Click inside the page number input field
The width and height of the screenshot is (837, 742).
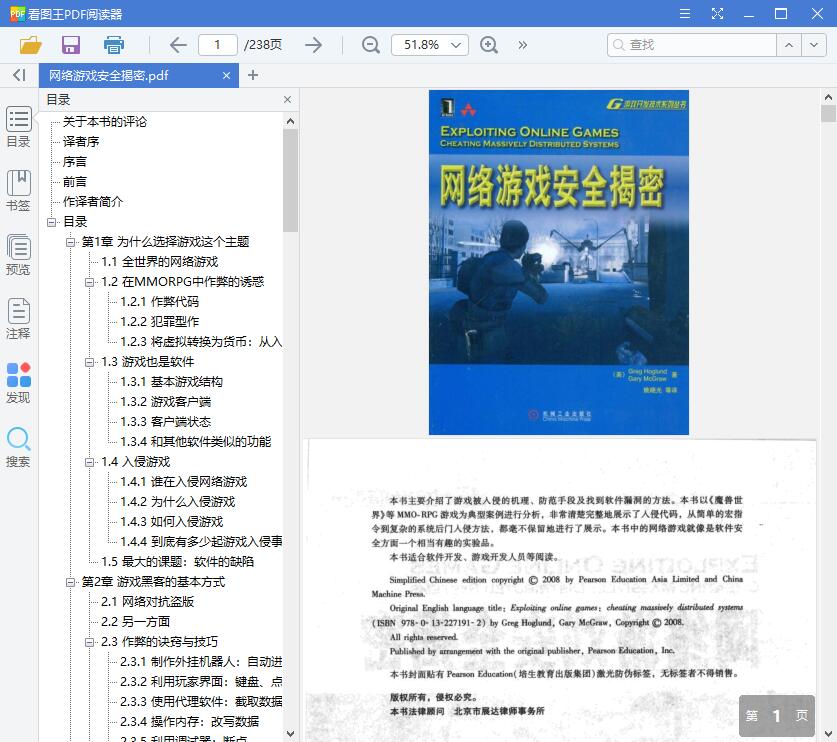(221, 45)
